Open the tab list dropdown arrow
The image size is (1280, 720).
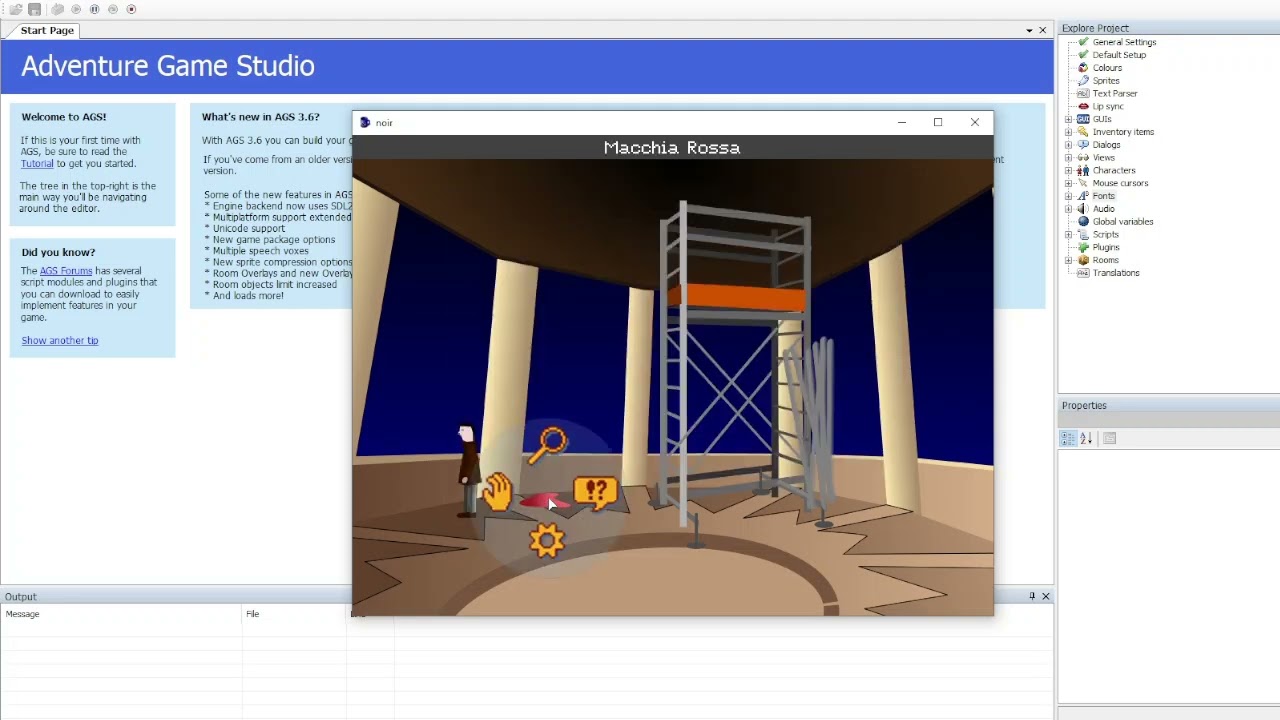point(1029,31)
